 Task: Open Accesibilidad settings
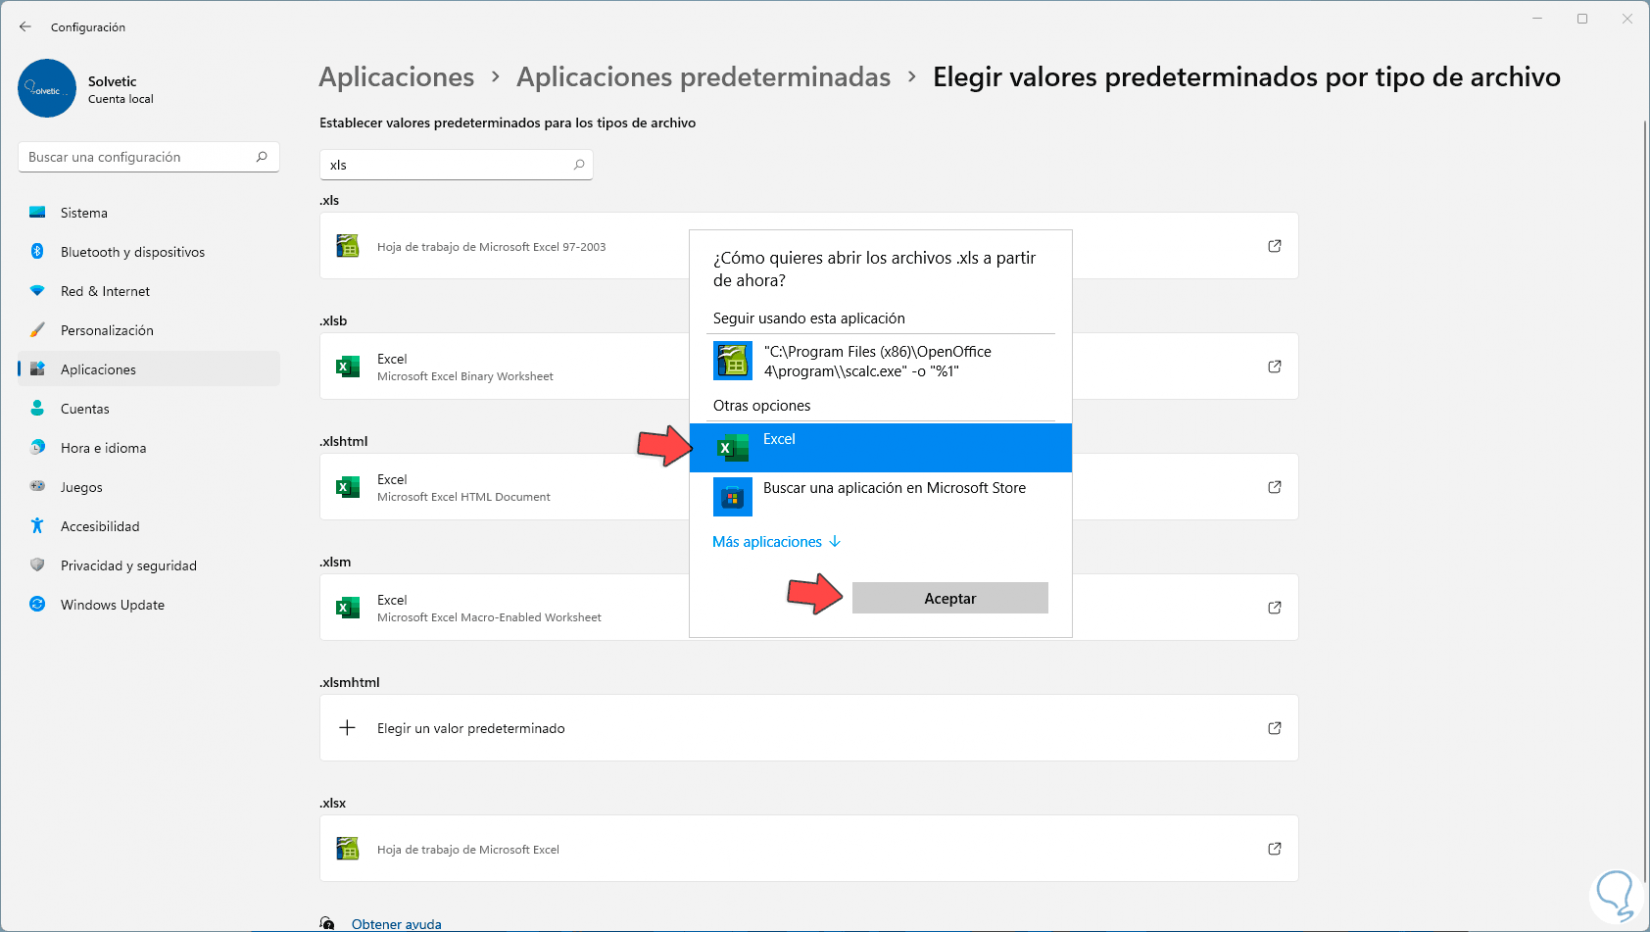coord(149,526)
